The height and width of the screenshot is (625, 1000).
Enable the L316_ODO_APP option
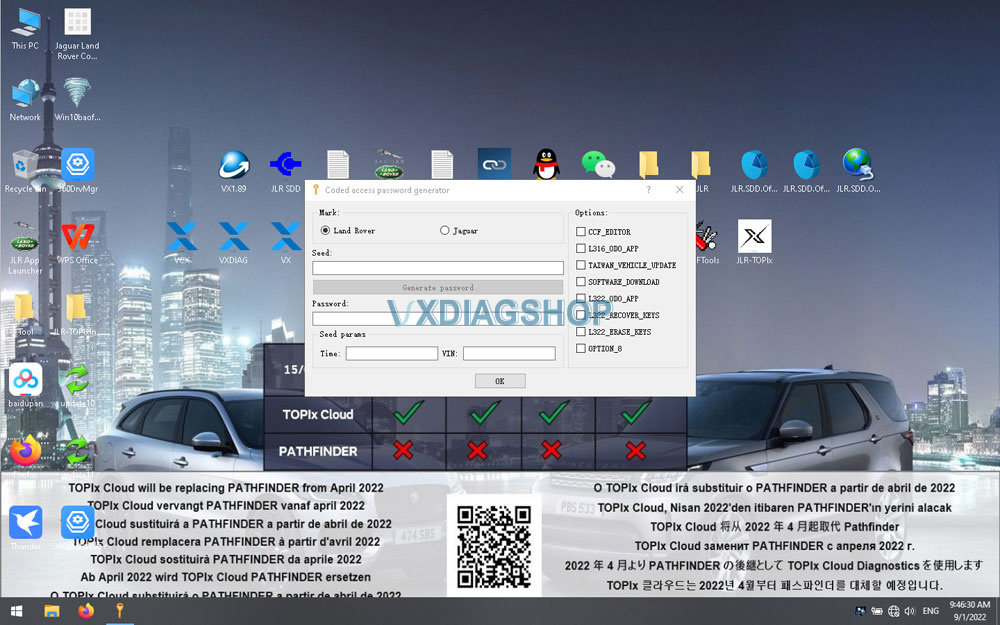(580, 248)
